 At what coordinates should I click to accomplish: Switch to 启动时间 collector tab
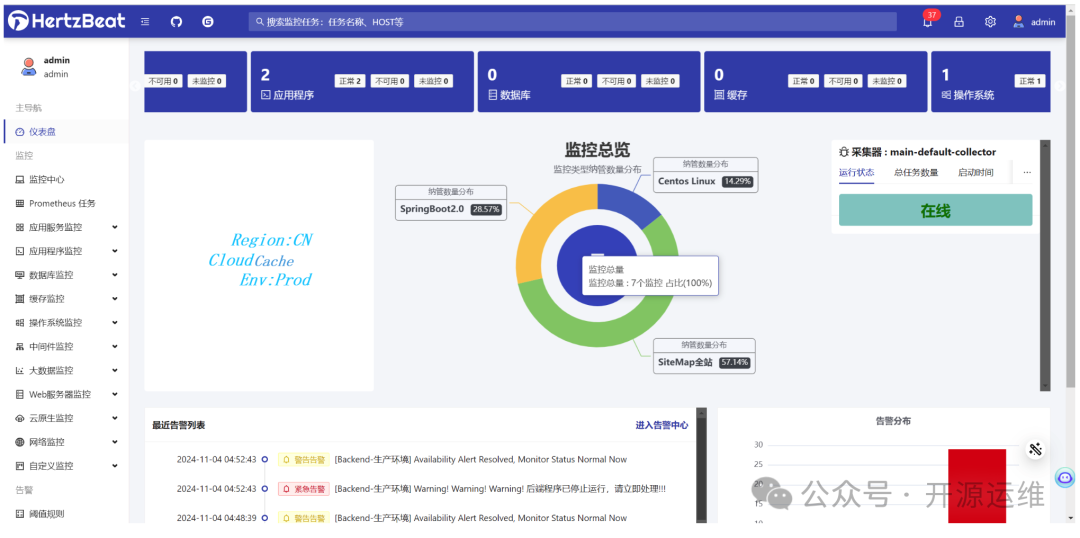pos(975,173)
